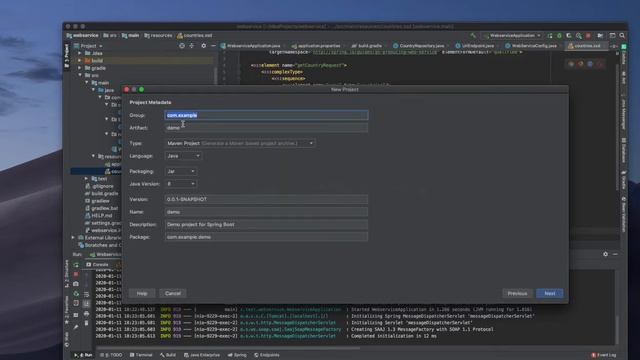The height and width of the screenshot is (360, 640).
Task: Open the Project view selector dropdown
Action: 89,46
